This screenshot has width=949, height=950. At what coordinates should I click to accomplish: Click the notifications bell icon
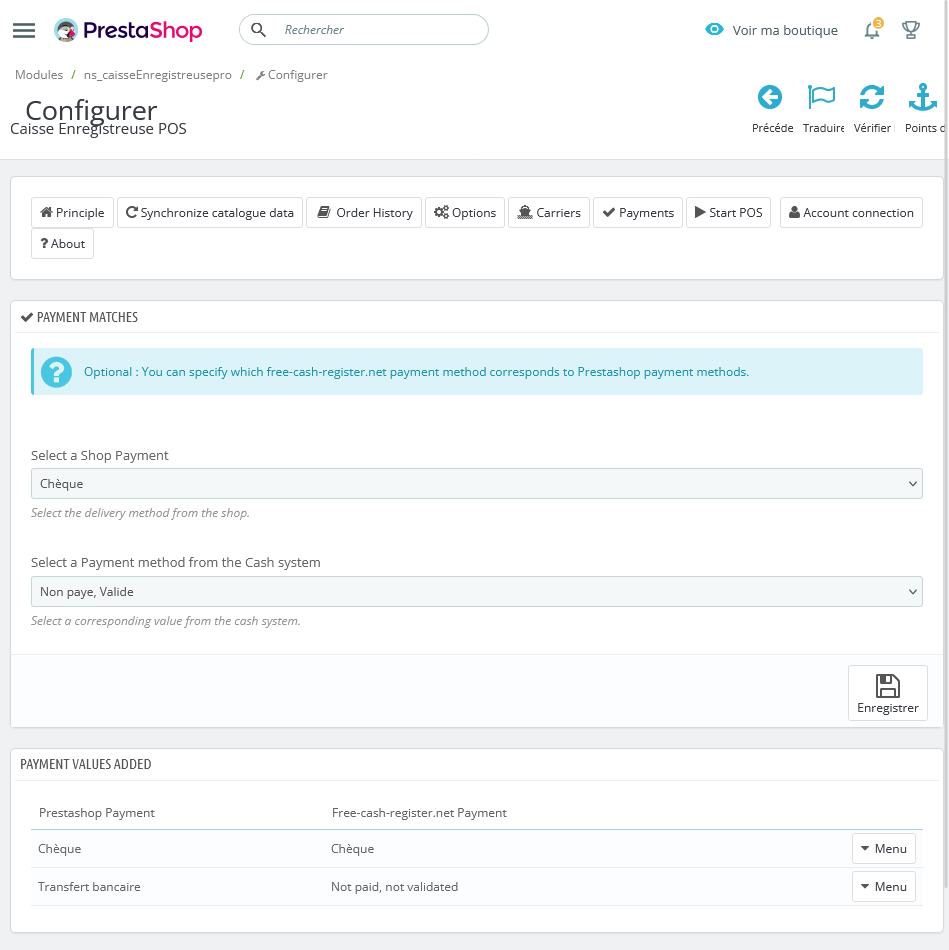pos(872,30)
